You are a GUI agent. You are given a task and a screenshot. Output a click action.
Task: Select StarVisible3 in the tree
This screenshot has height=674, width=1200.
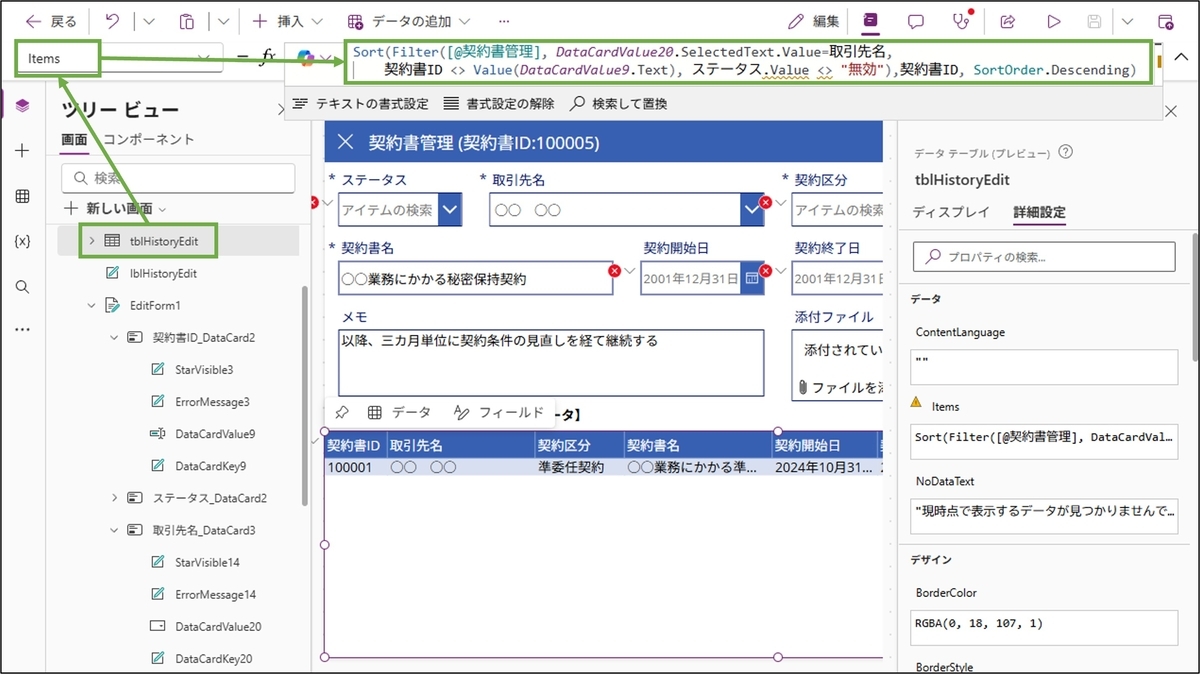tap(204, 370)
